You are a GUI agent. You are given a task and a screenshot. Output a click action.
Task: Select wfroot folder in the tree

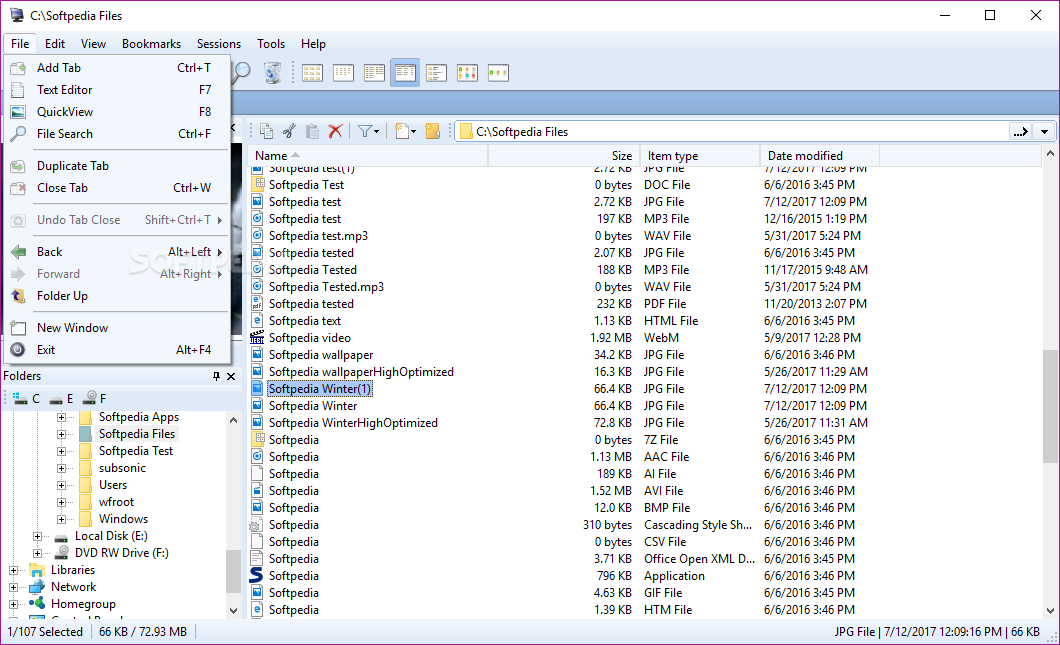tap(116, 502)
